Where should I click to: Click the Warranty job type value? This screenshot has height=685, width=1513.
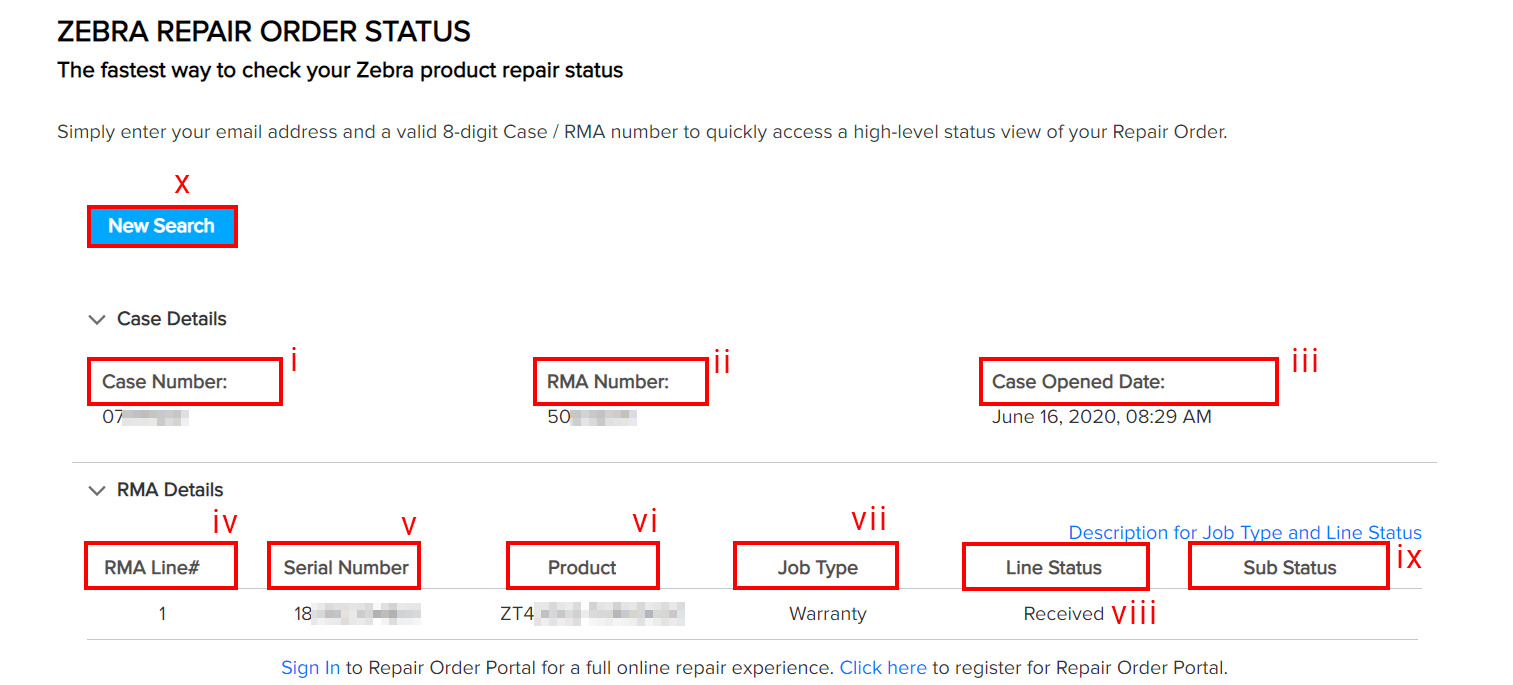click(x=828, y=613)
